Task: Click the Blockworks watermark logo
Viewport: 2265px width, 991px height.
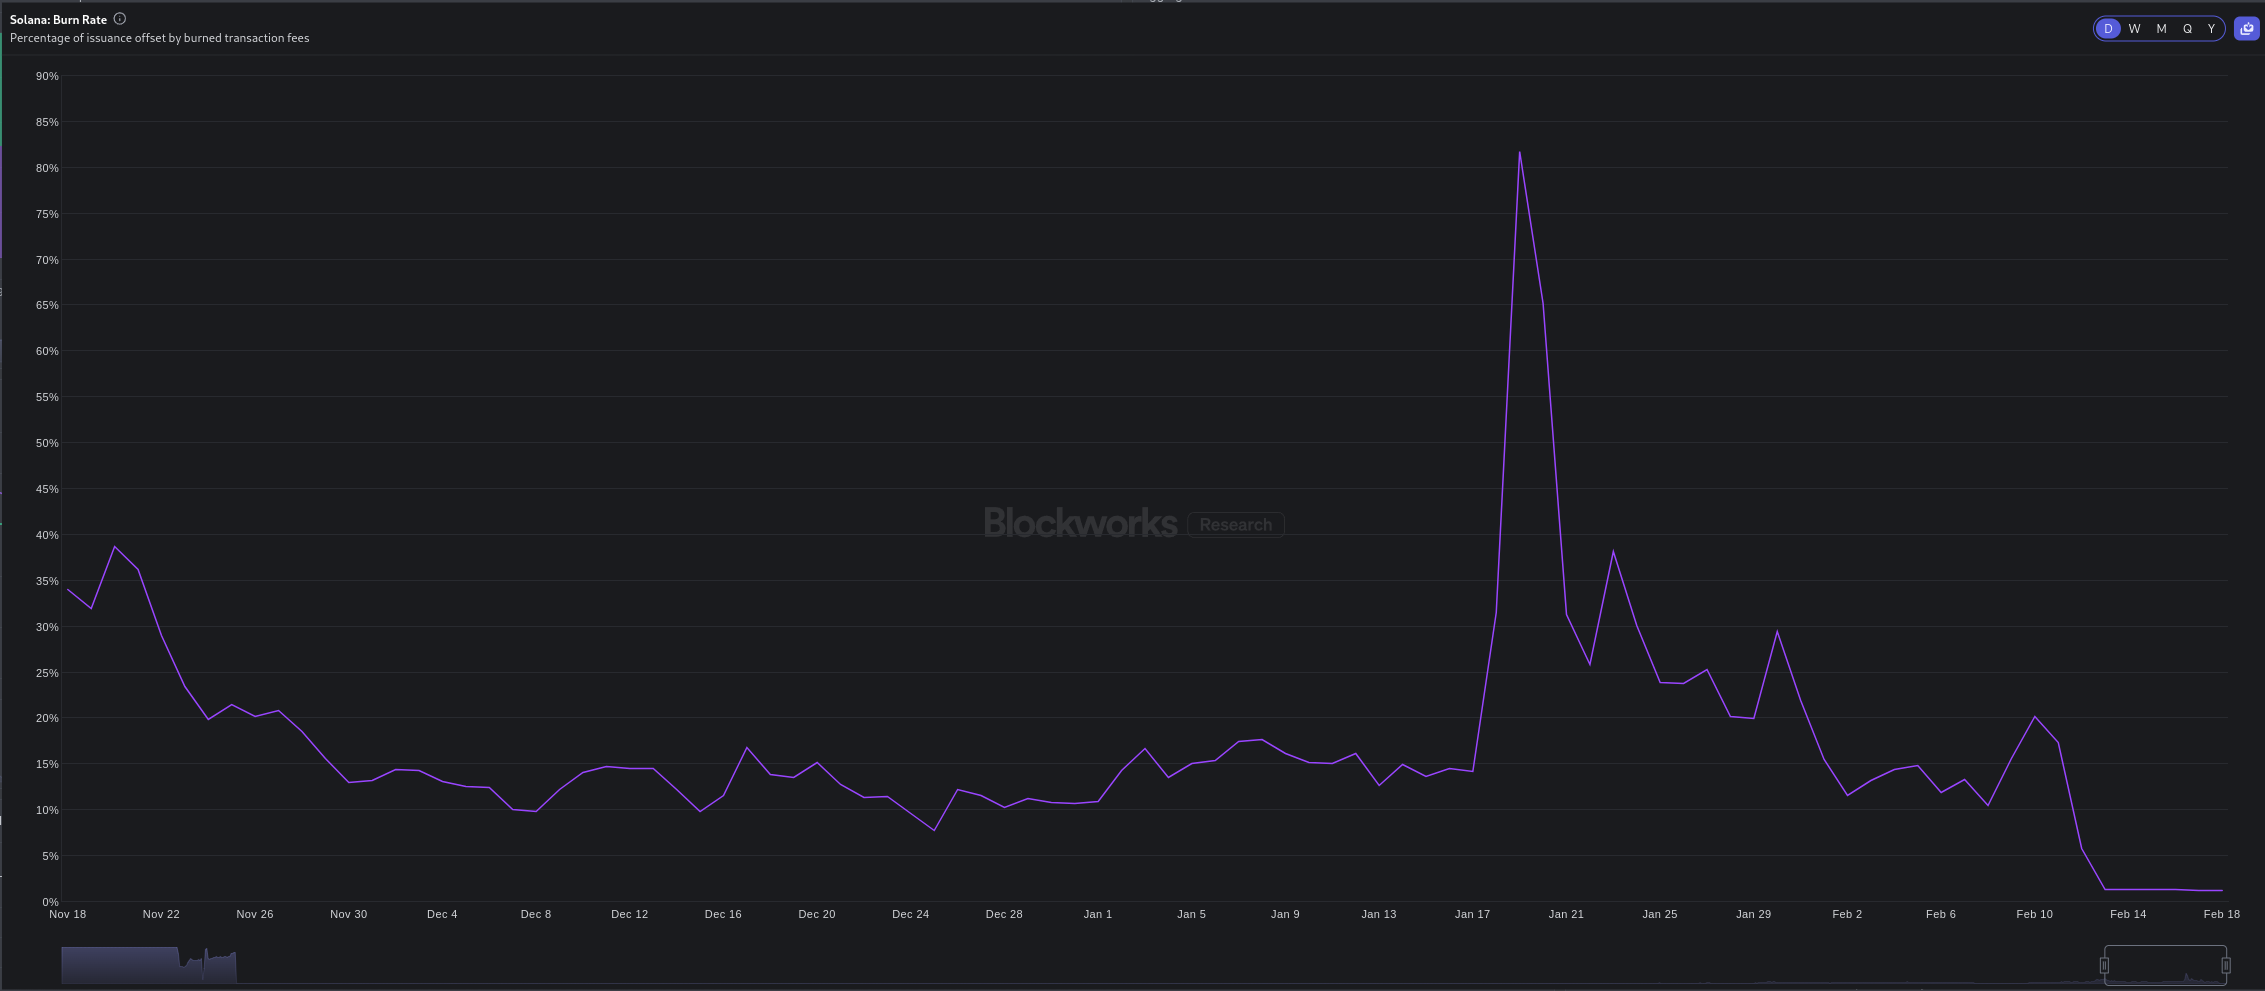Action: tap(1080, 523)
